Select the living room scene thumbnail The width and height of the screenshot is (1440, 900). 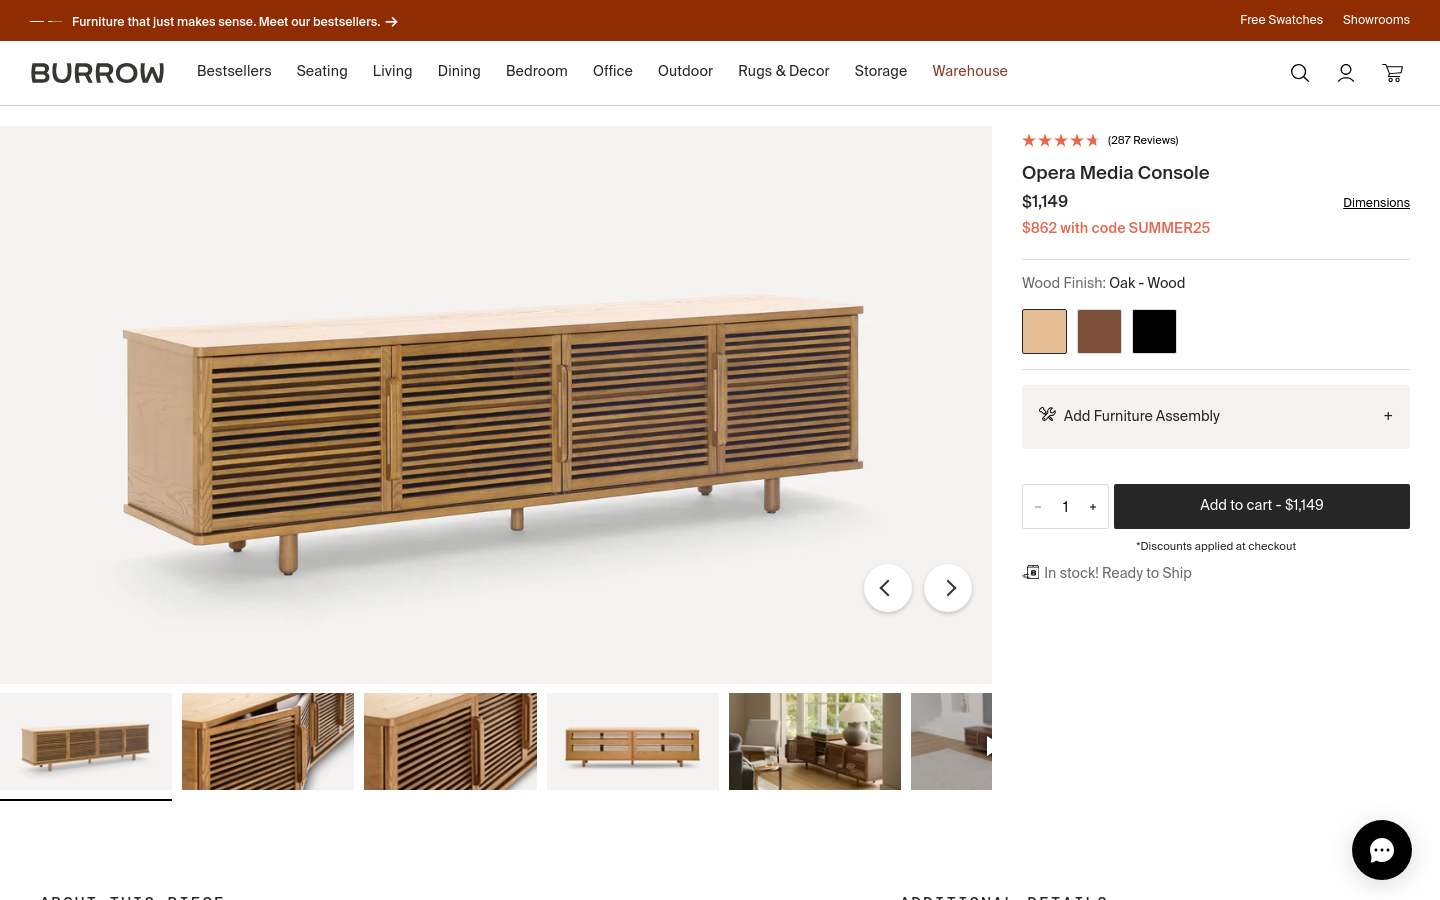coord(815,741)
